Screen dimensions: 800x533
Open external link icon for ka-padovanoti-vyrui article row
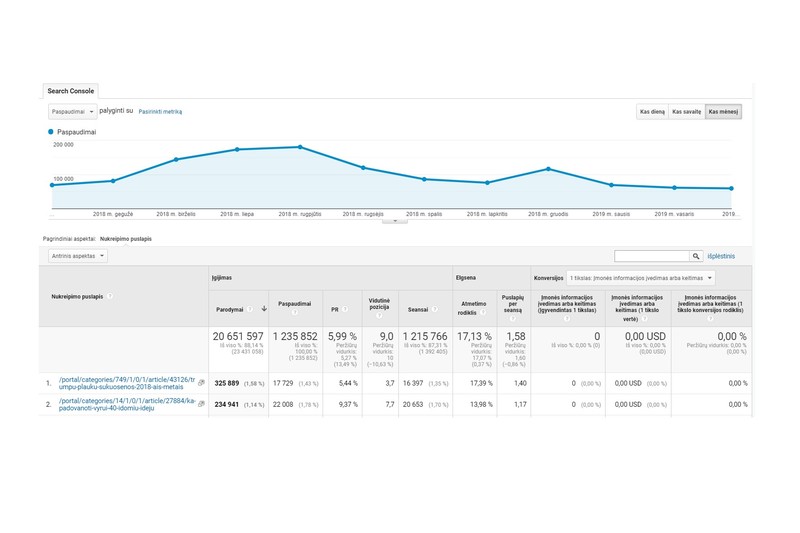202,404
